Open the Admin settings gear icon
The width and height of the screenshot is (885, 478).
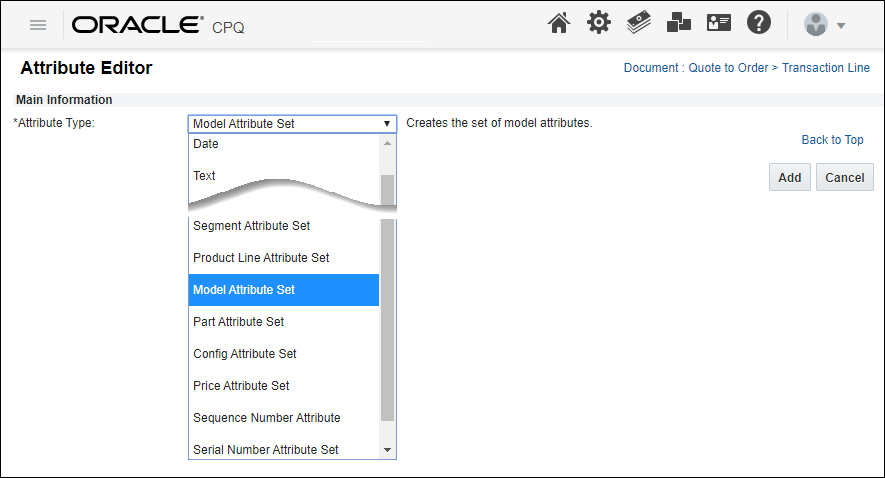(599, 23)
